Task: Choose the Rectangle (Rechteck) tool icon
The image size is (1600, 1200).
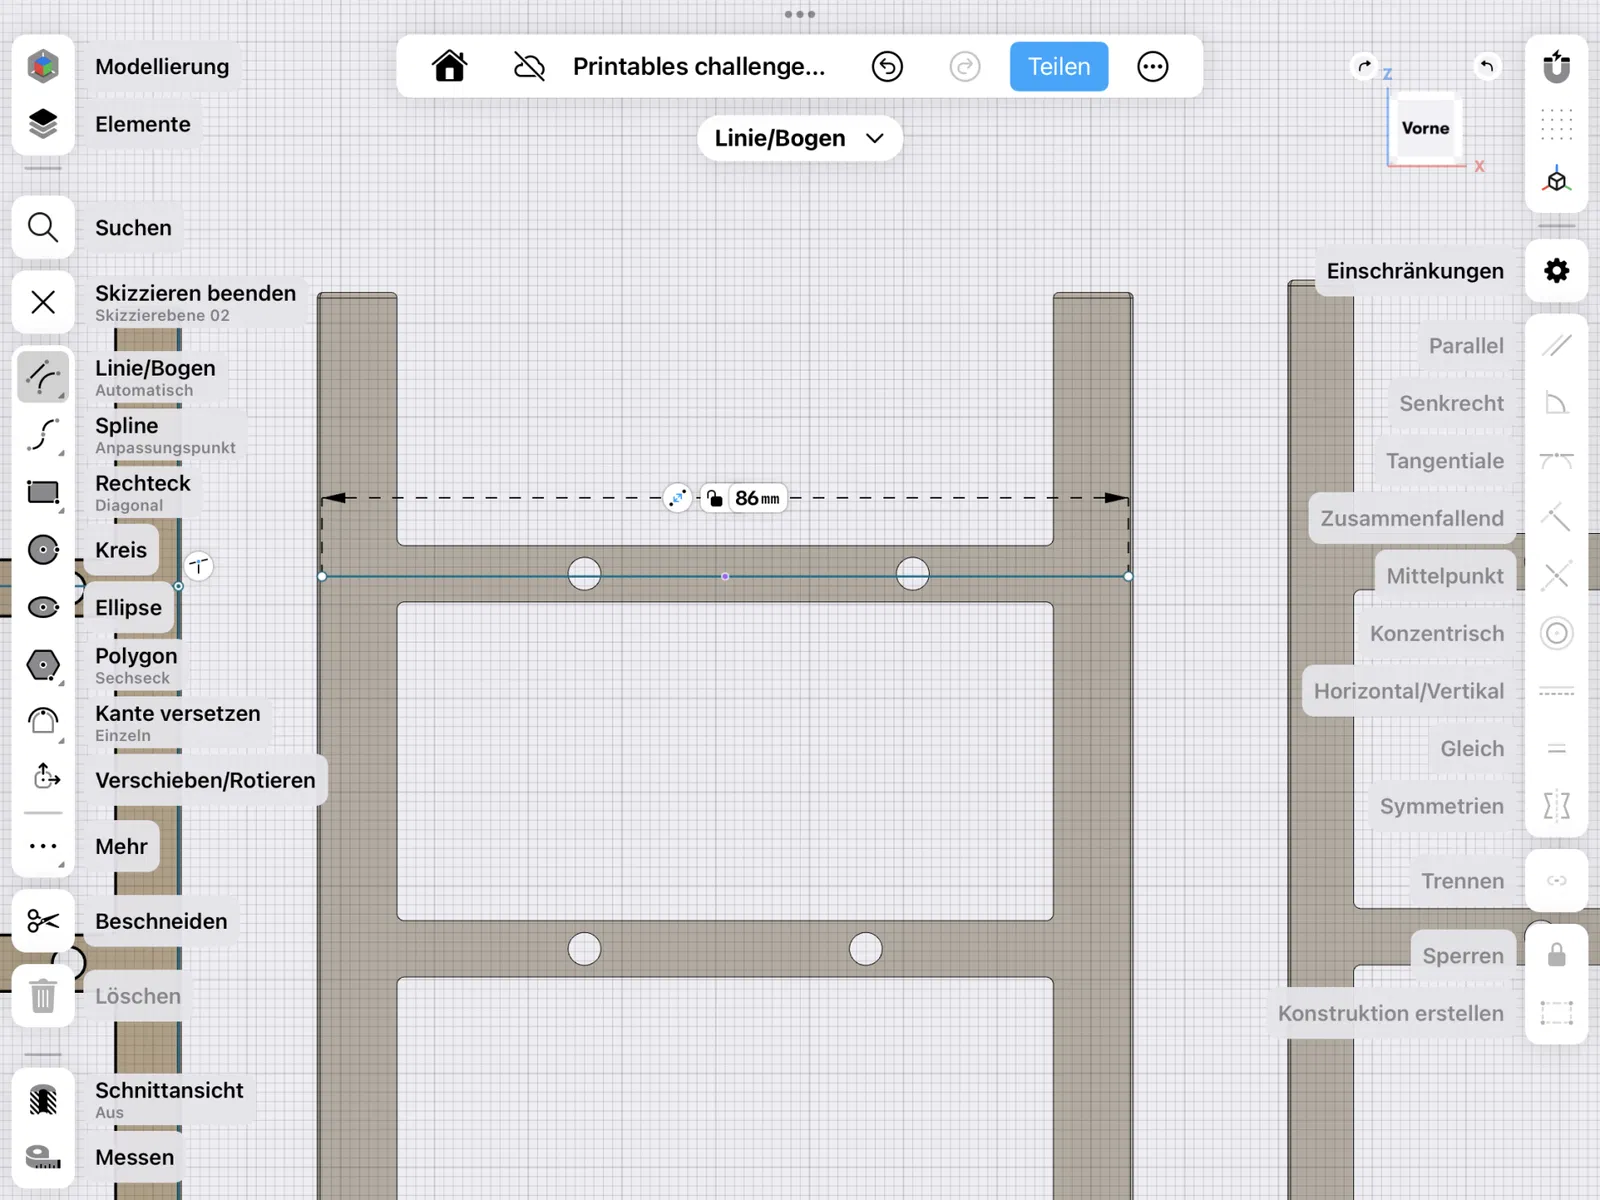Action: [43, 492]
